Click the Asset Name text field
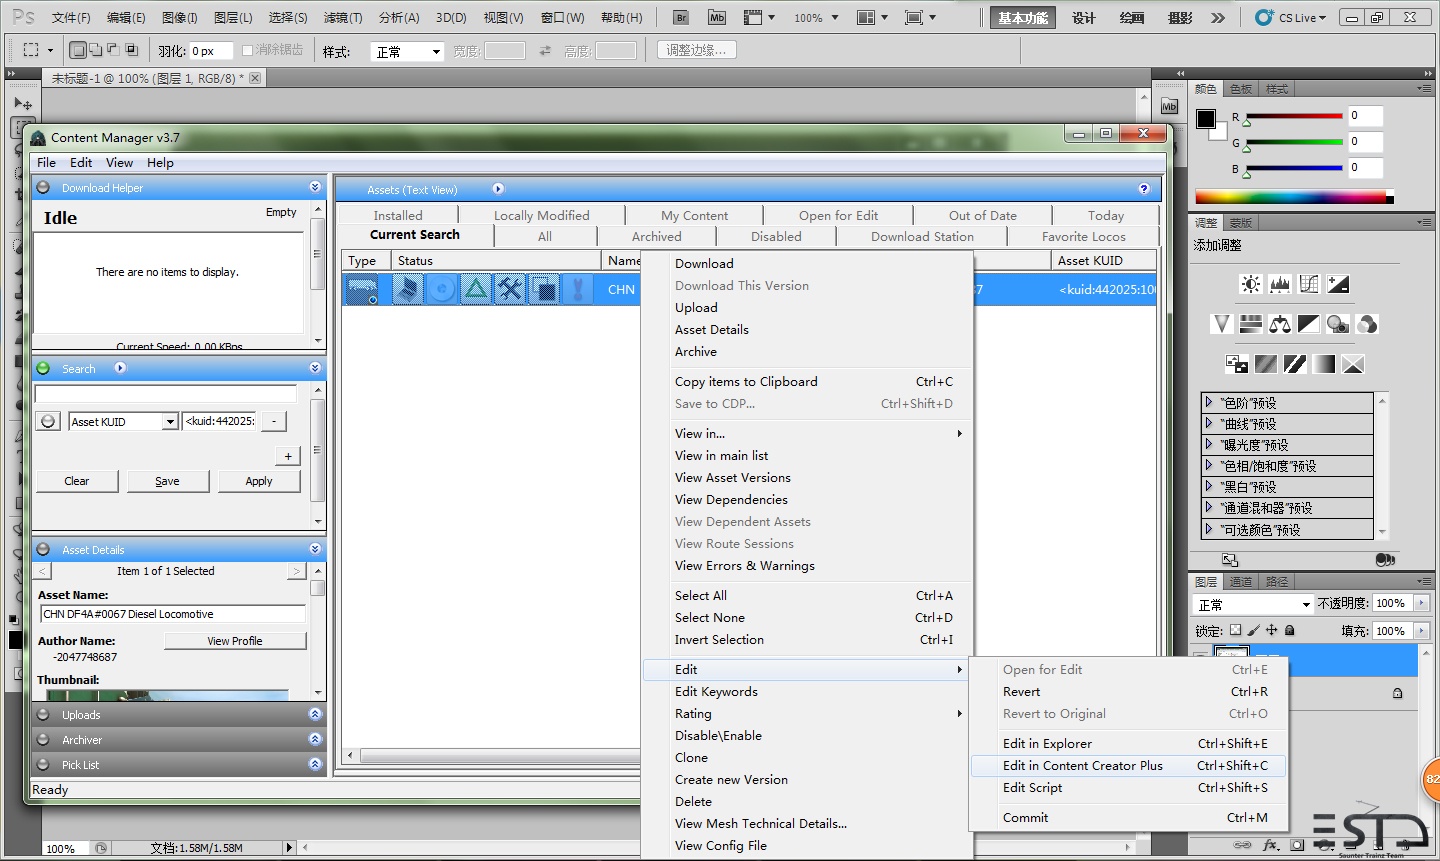1440x861 pixels. pyautogui.click(x=172, y=614)
